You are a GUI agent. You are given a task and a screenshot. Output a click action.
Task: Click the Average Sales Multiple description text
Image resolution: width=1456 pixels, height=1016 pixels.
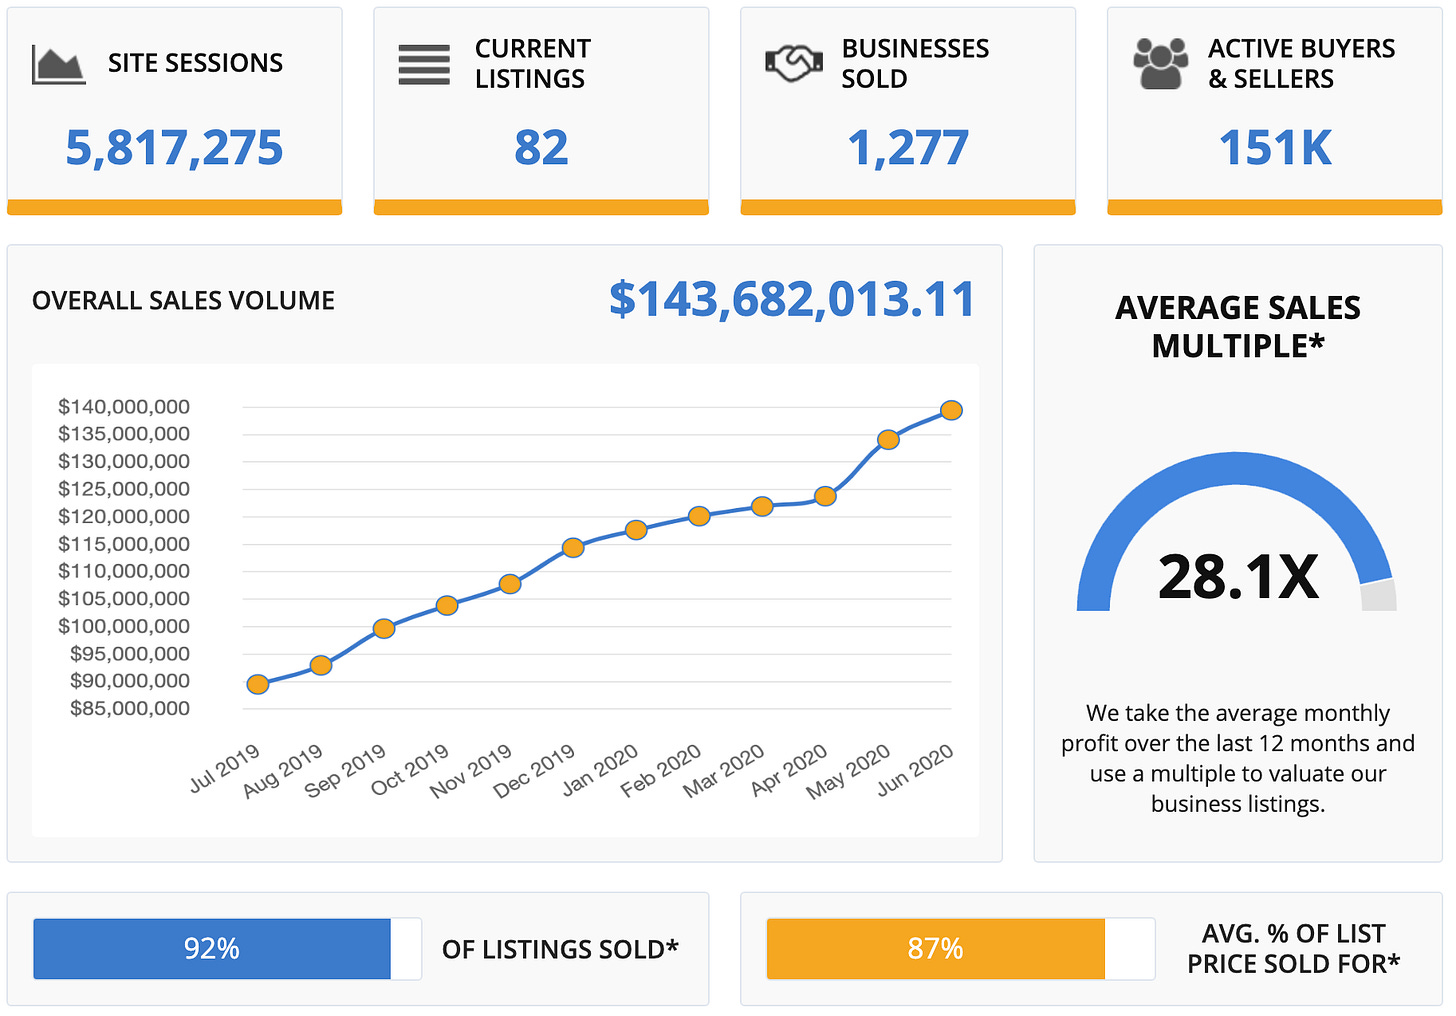[x=1238, y=758]
